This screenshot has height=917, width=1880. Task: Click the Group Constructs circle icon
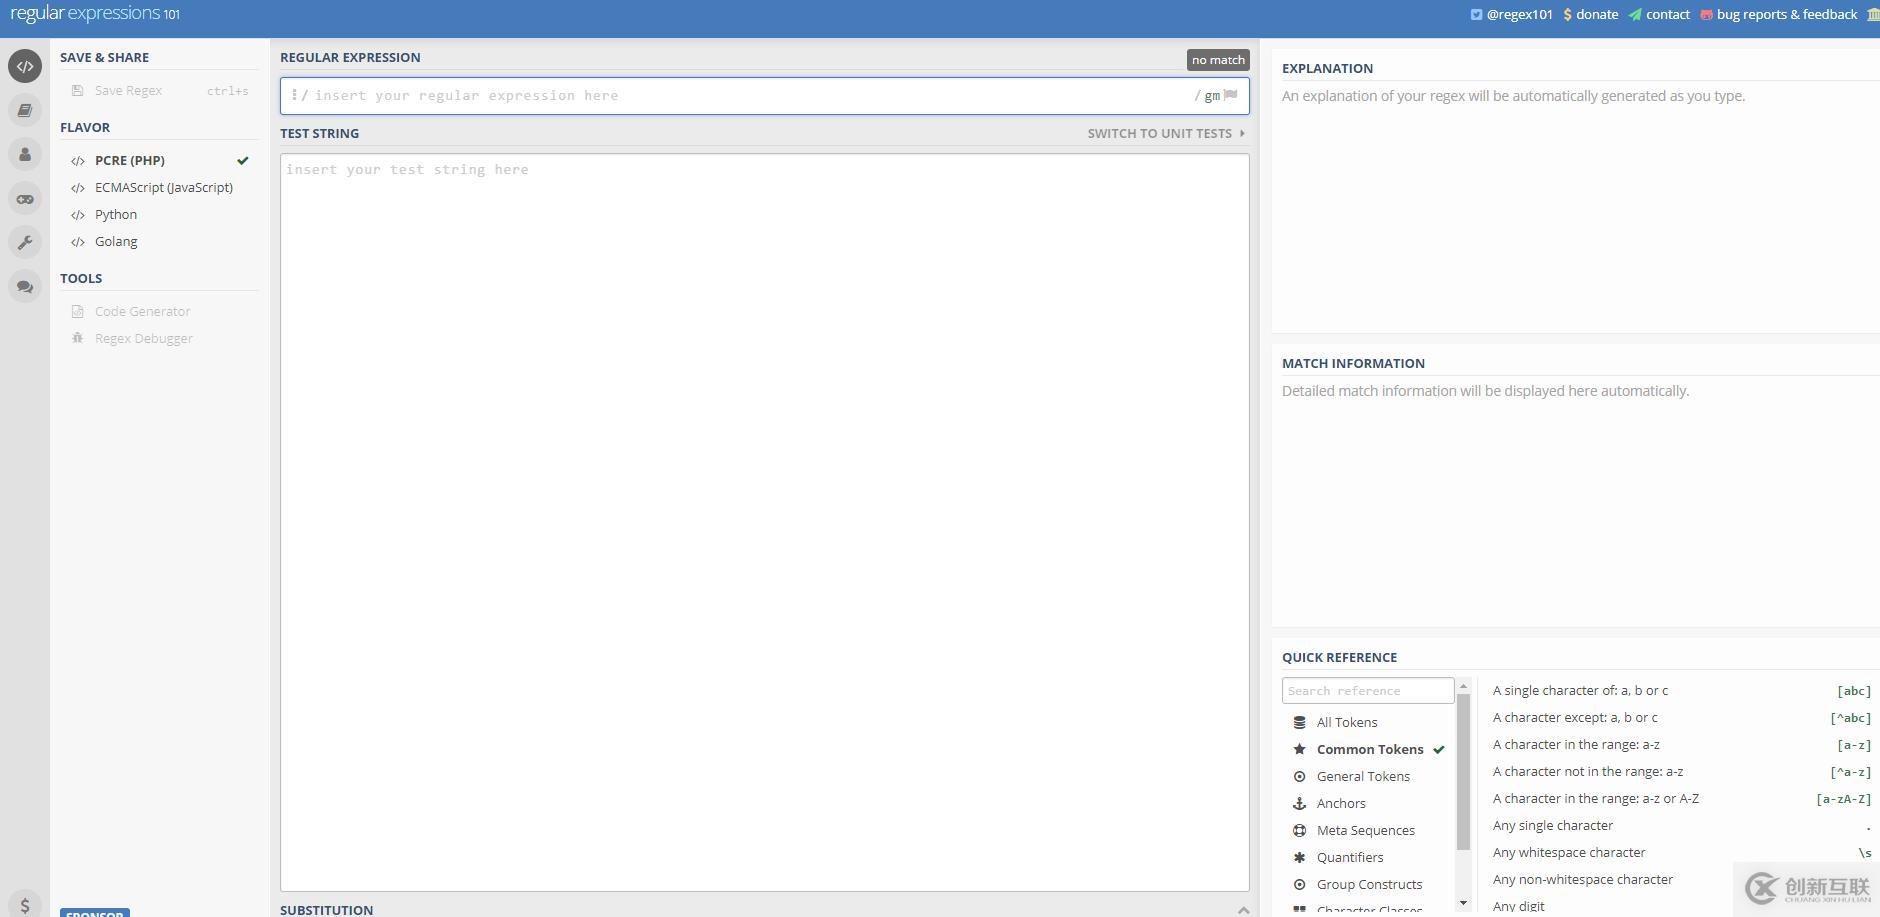[x=1299, y=884]
